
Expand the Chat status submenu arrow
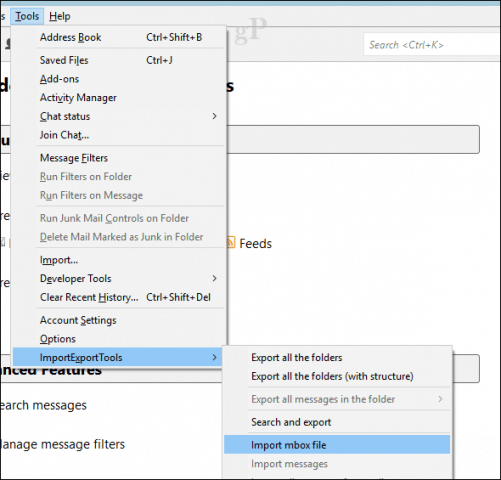coord(214,116)
